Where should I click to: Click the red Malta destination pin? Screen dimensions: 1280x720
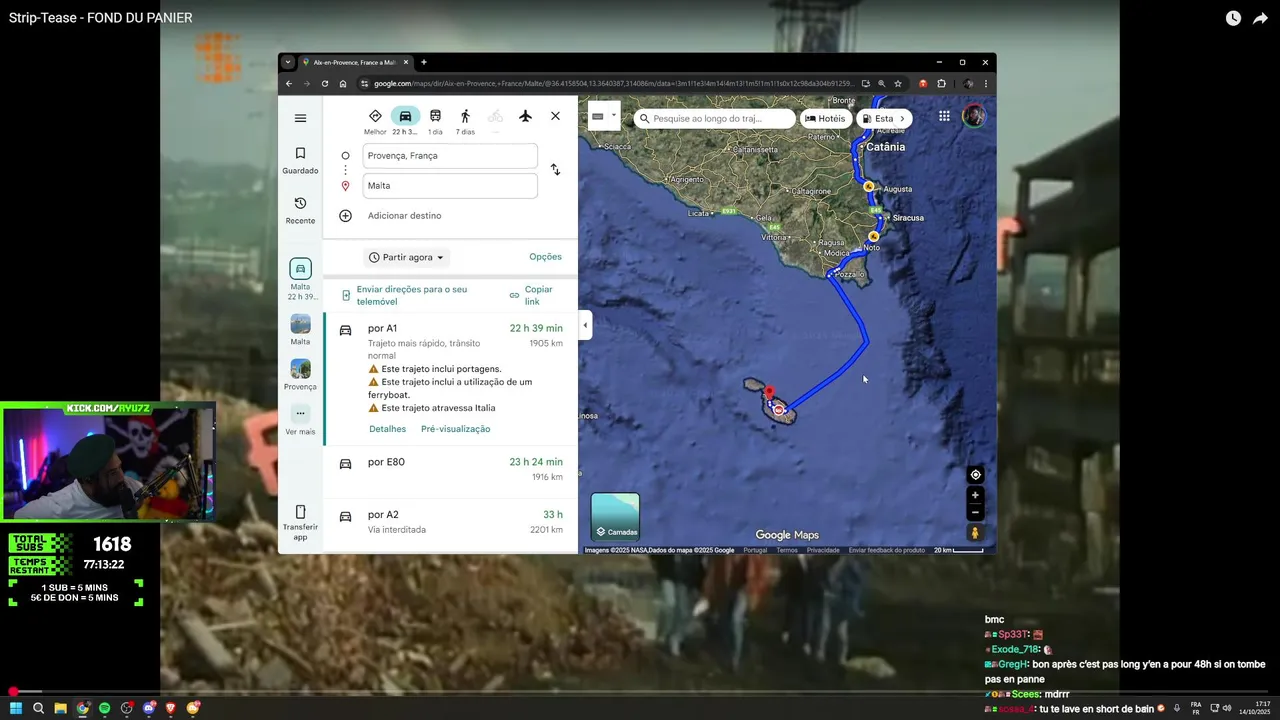point(769,394)
